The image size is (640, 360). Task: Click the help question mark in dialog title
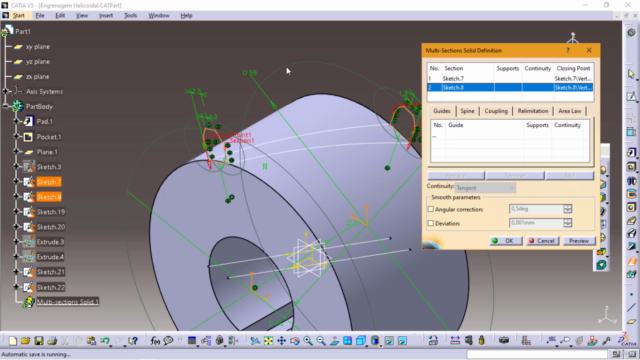tap(568, 50)
